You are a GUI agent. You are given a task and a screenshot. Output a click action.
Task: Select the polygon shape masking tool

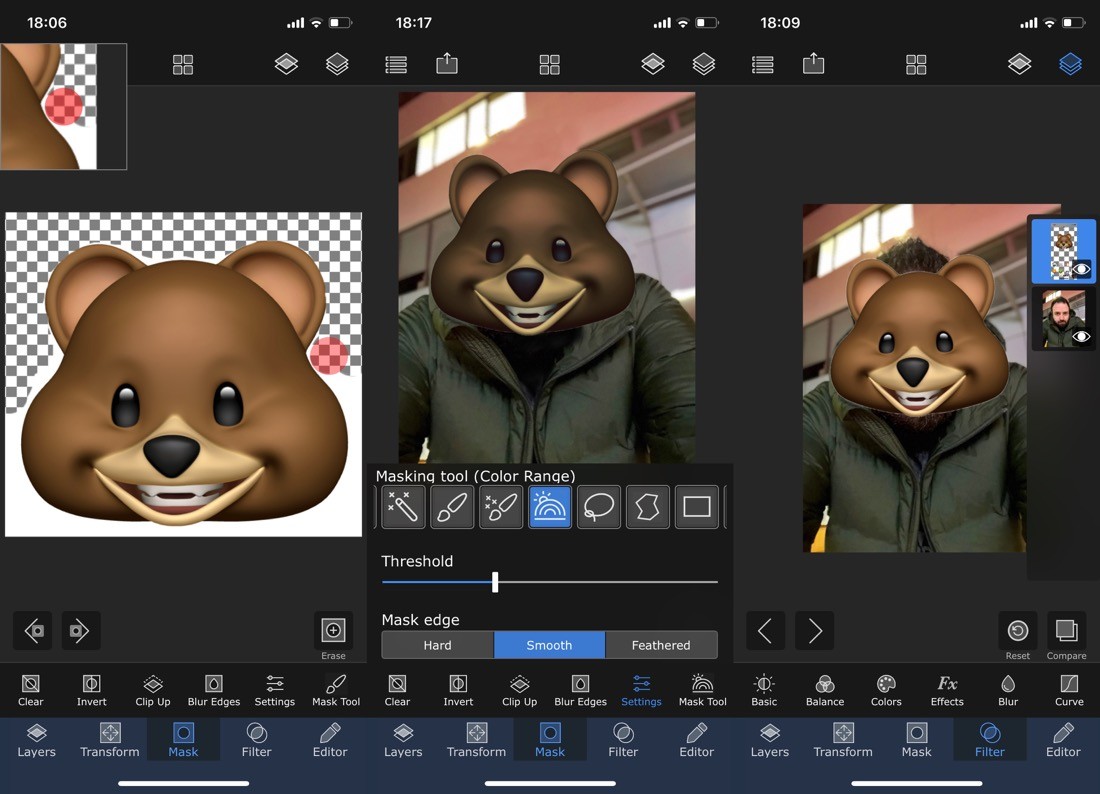pos(648,506)
